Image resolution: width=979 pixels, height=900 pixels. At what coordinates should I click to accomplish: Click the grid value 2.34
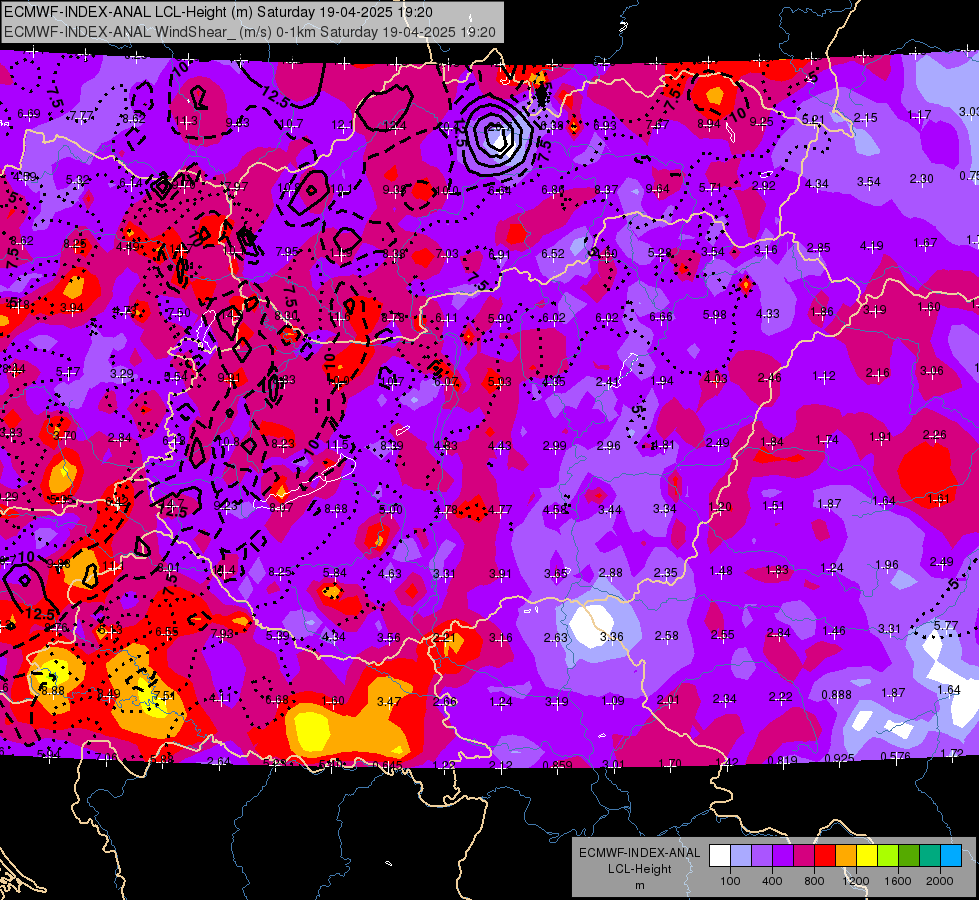point(724,698)
